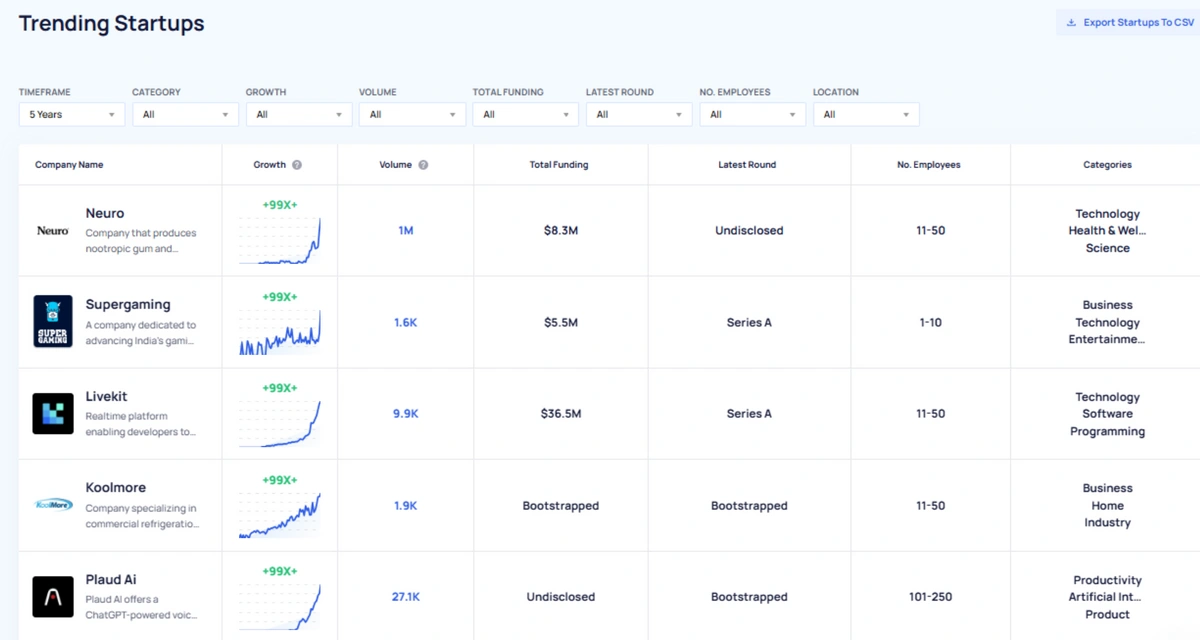Click the Volume column help icon
This screenshot has height=640, width=1200.
[423, 165]
